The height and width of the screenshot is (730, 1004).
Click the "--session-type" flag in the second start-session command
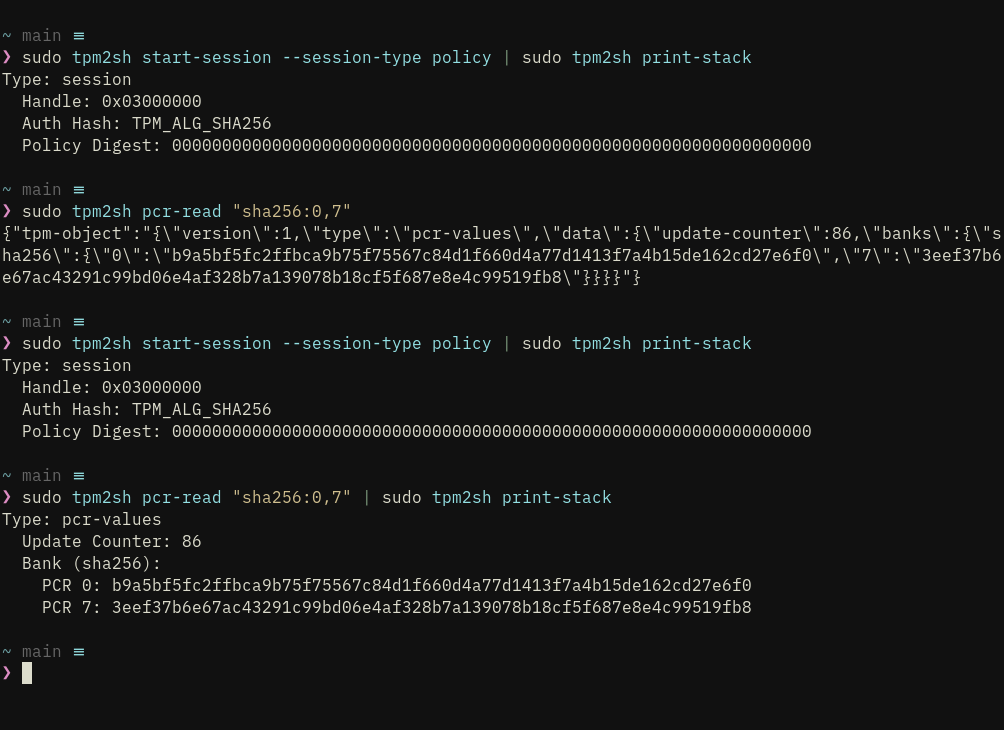click(352, 344)
